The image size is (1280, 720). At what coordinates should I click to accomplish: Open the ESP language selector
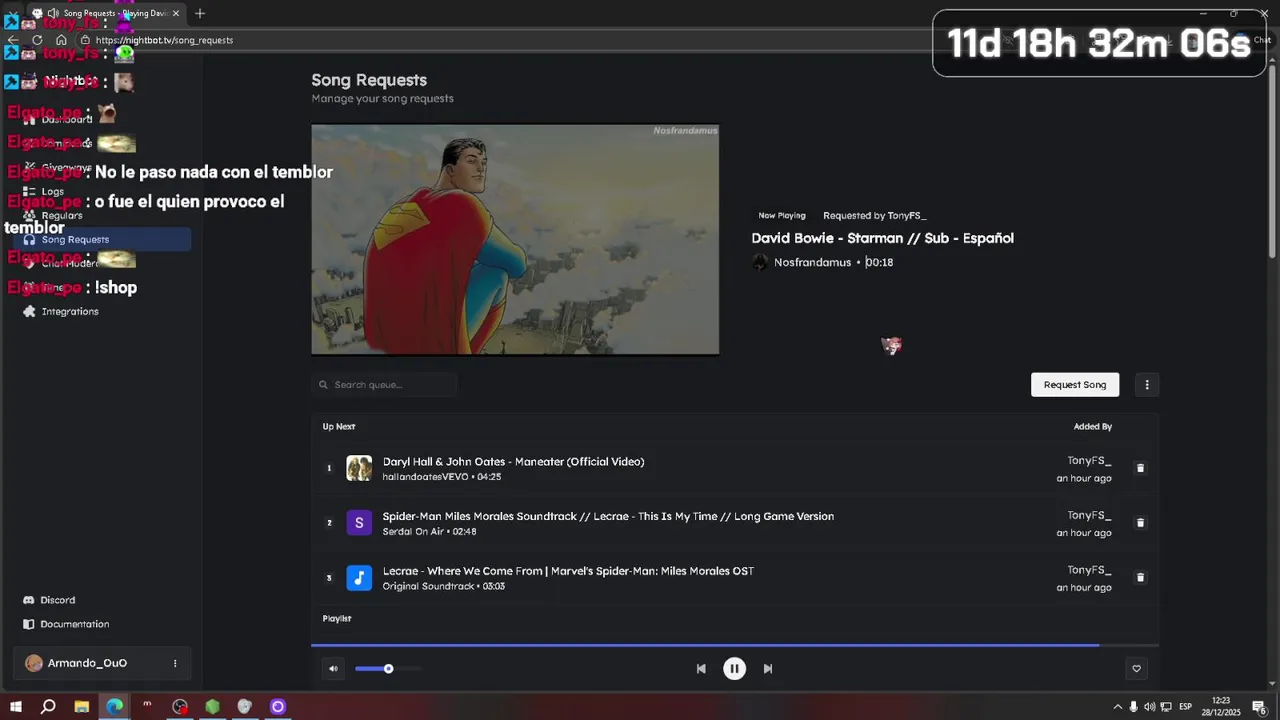pyautogui.click(x=1185, y=707)
